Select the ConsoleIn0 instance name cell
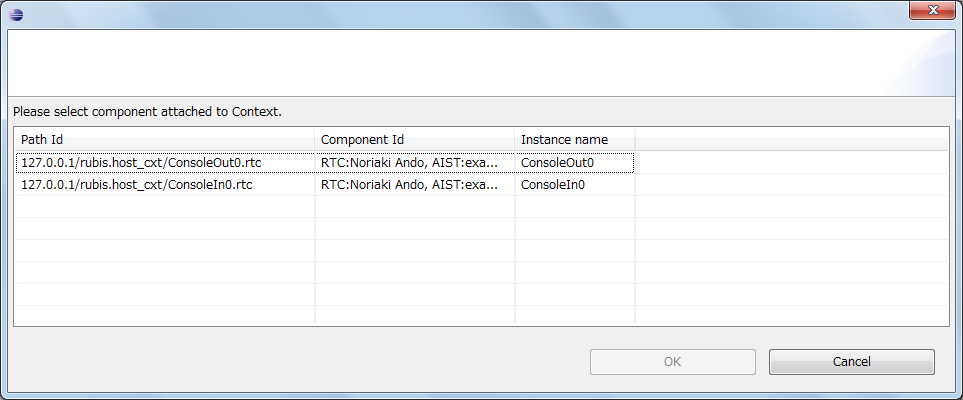This screenshot has width=963, height=400. (574, 185)
